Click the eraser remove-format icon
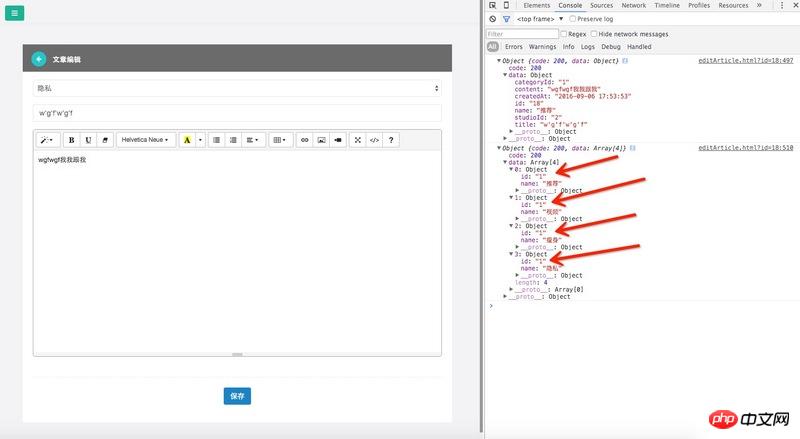 105,140
